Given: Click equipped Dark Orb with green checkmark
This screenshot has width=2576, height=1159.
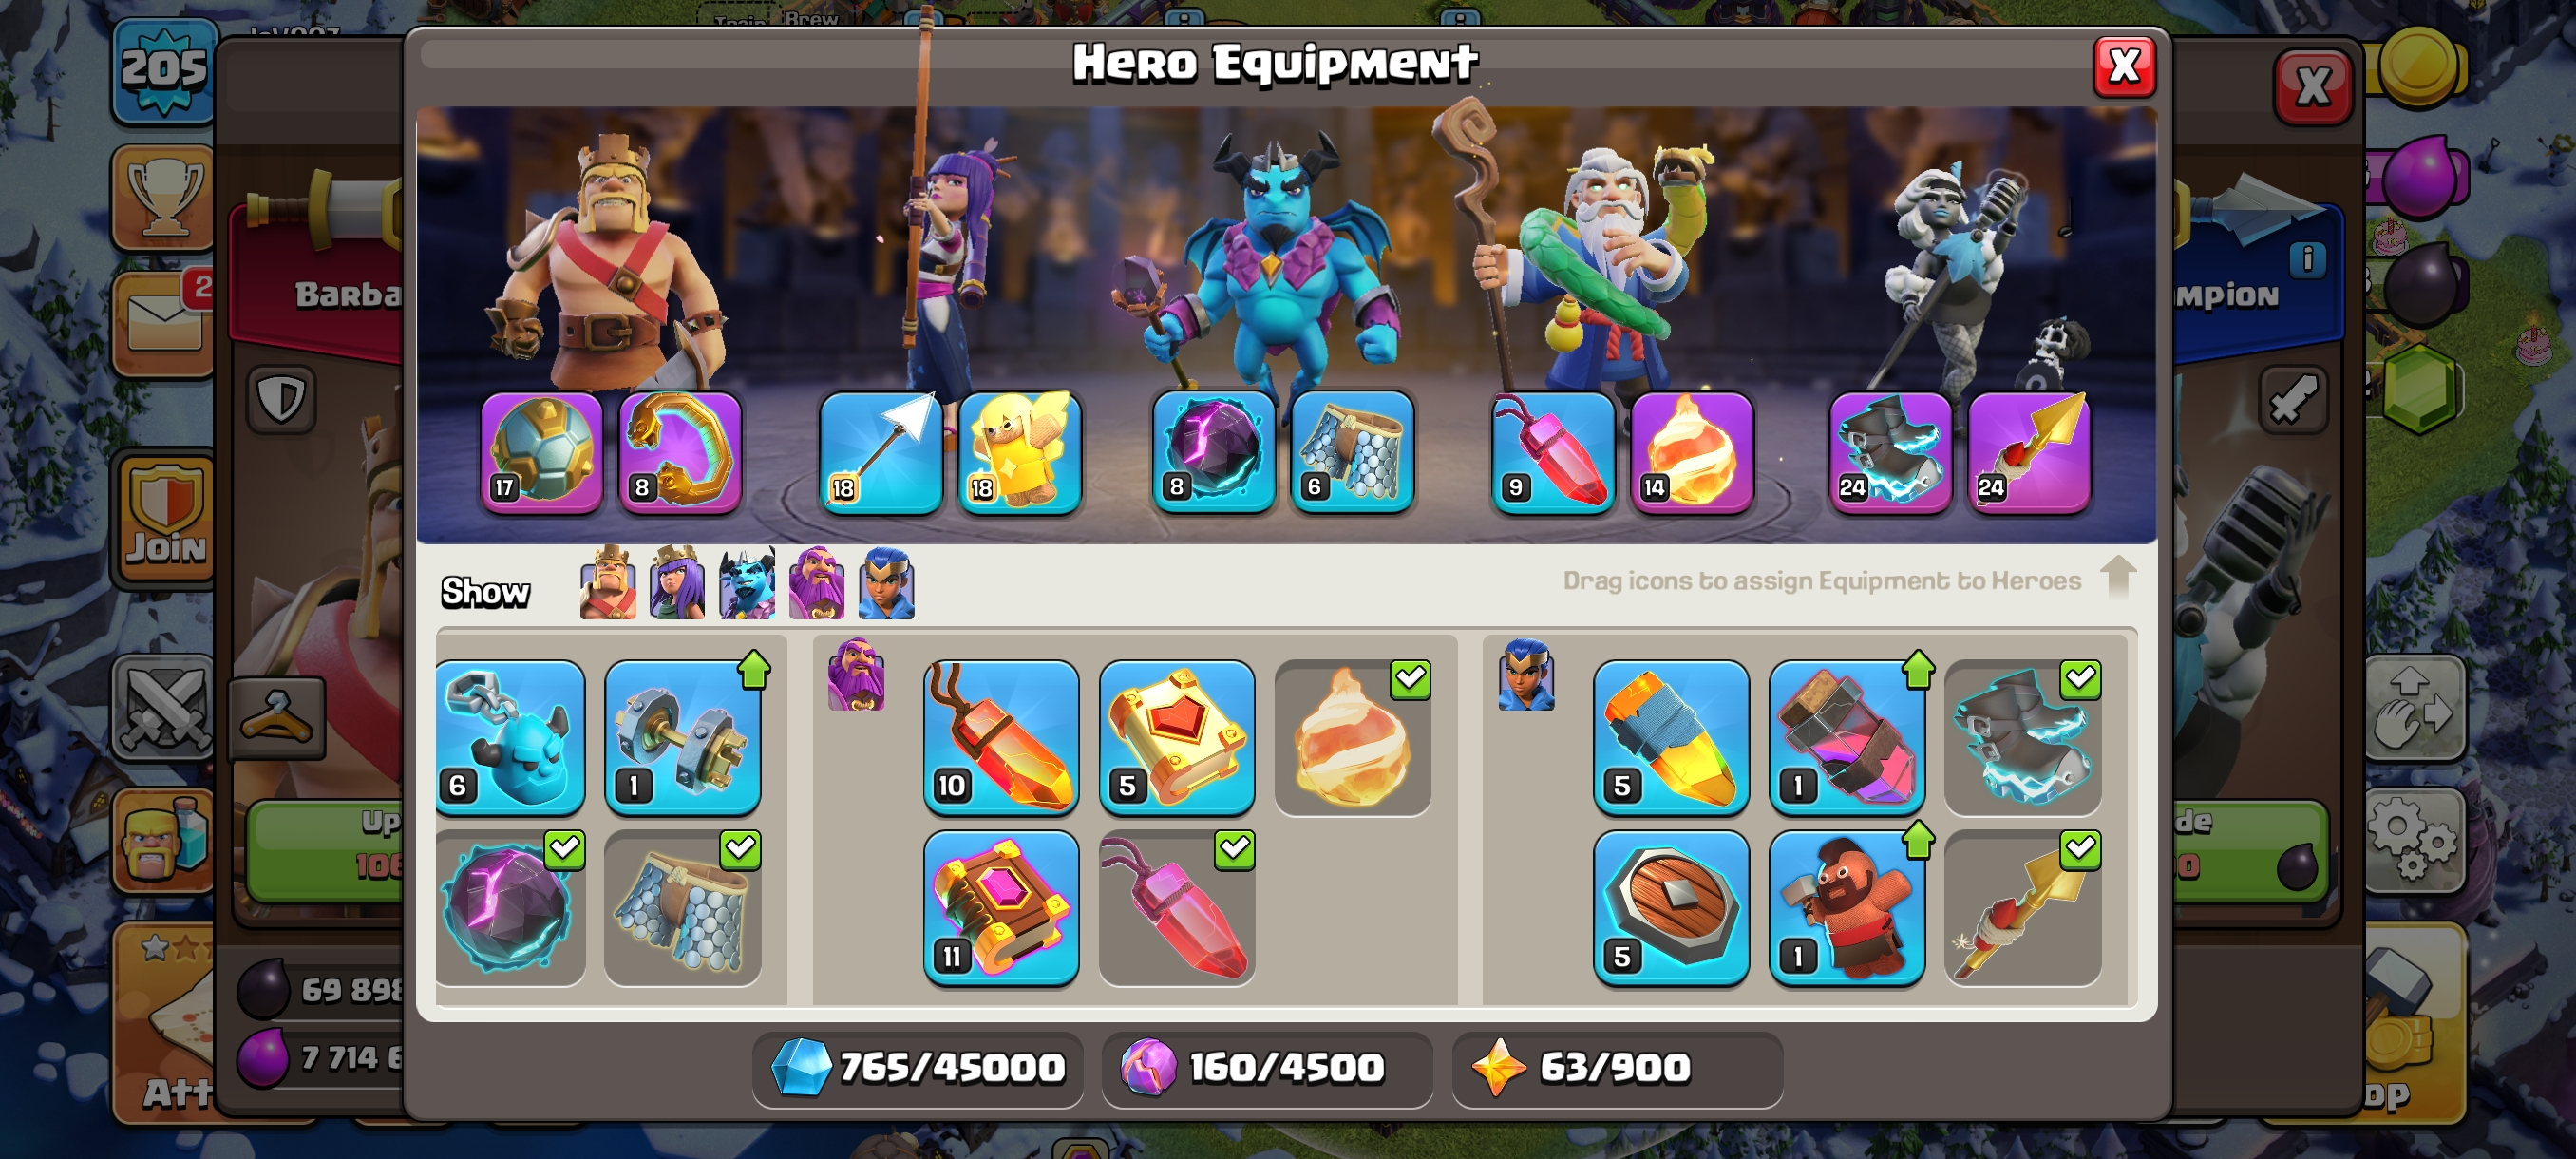Looking at the screenshot, I should tap(510, 907).
